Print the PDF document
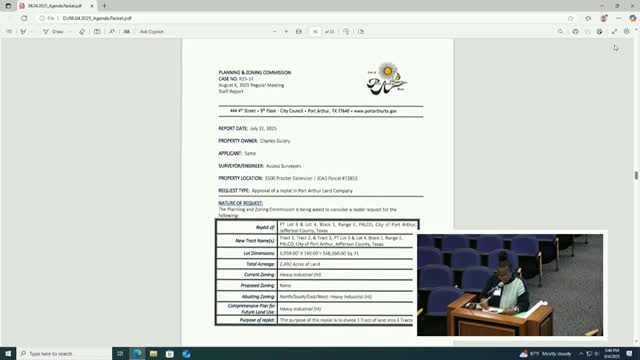Screen dimensions: 640x360 point(575,31)
